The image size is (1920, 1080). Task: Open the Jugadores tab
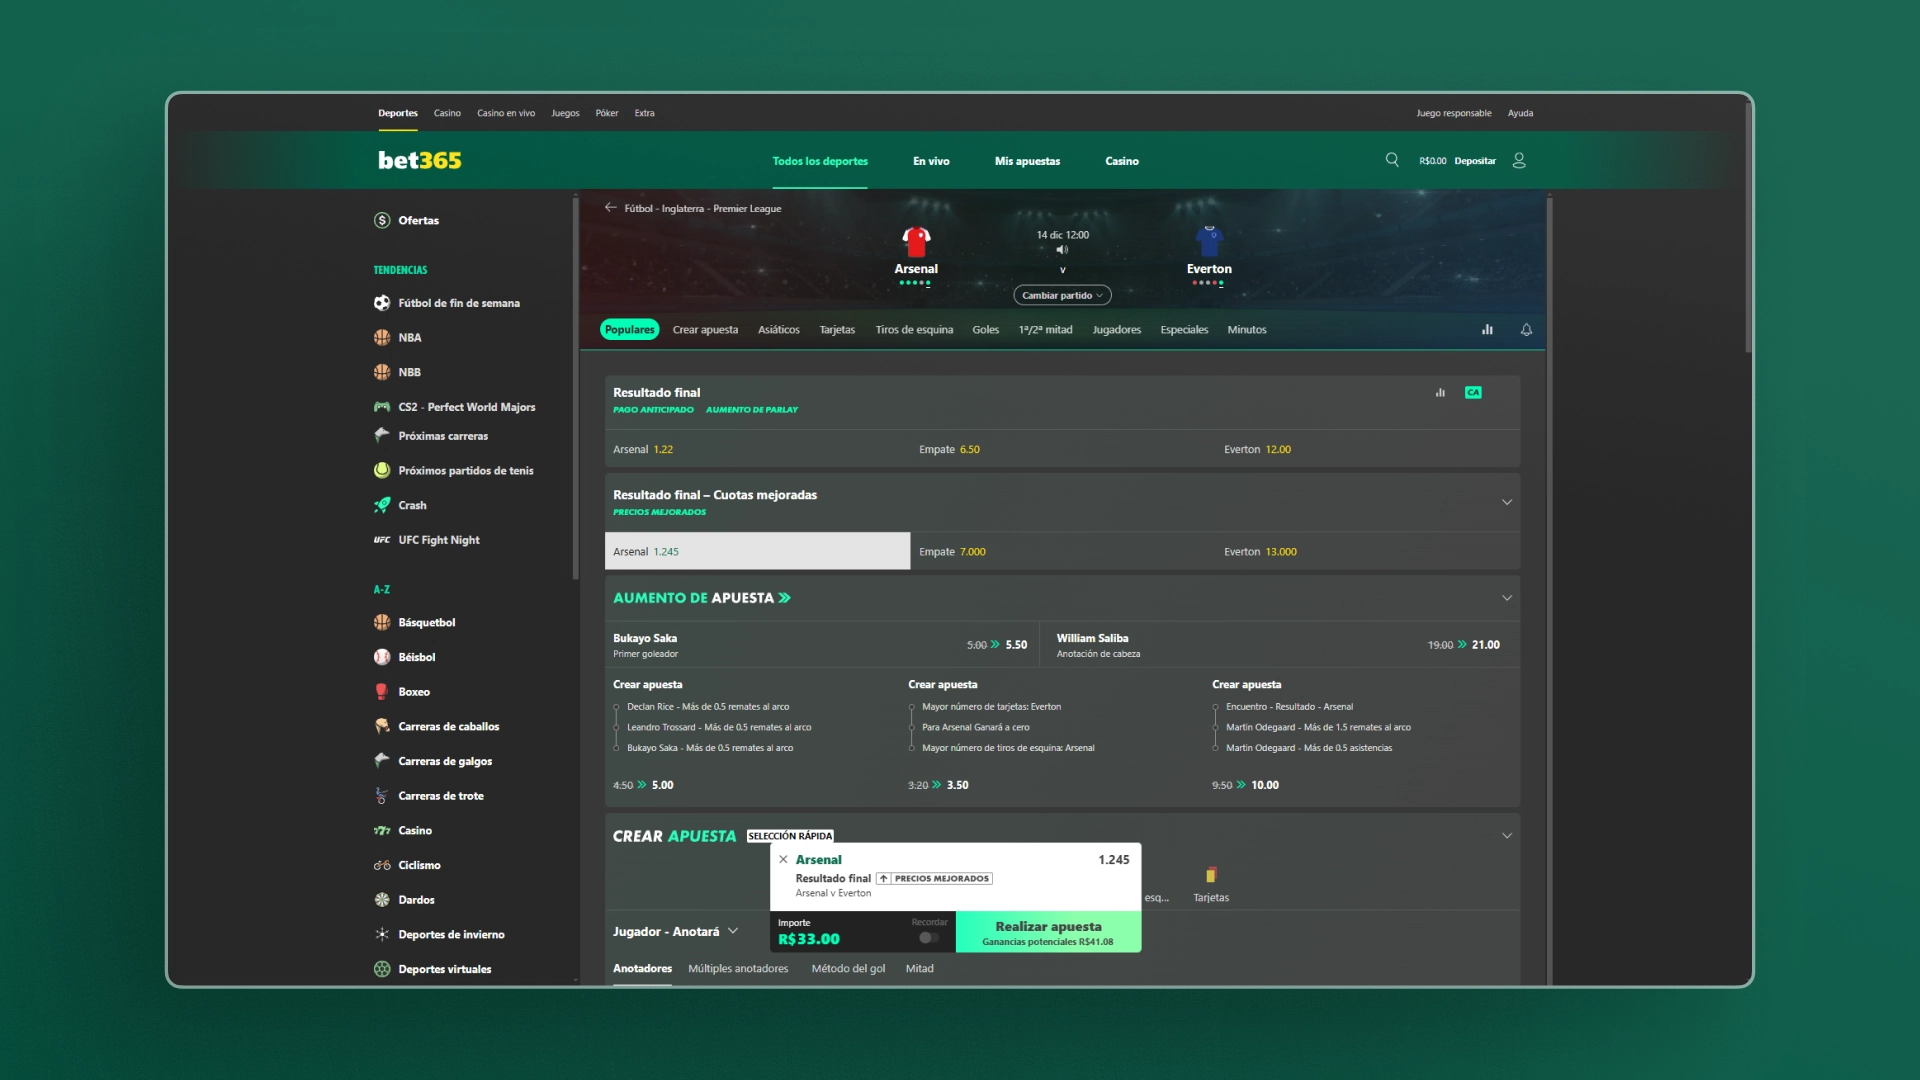1116,330
